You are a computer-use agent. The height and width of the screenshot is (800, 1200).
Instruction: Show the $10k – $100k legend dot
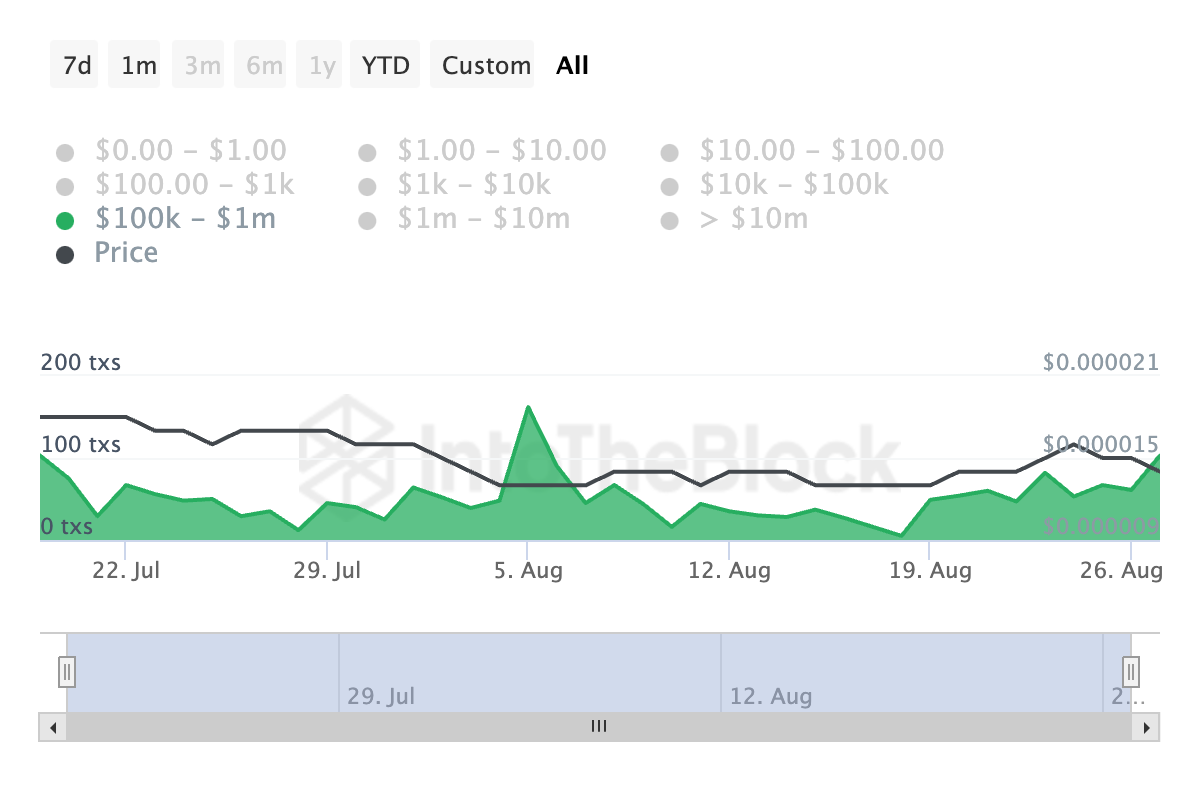(669, 186)
